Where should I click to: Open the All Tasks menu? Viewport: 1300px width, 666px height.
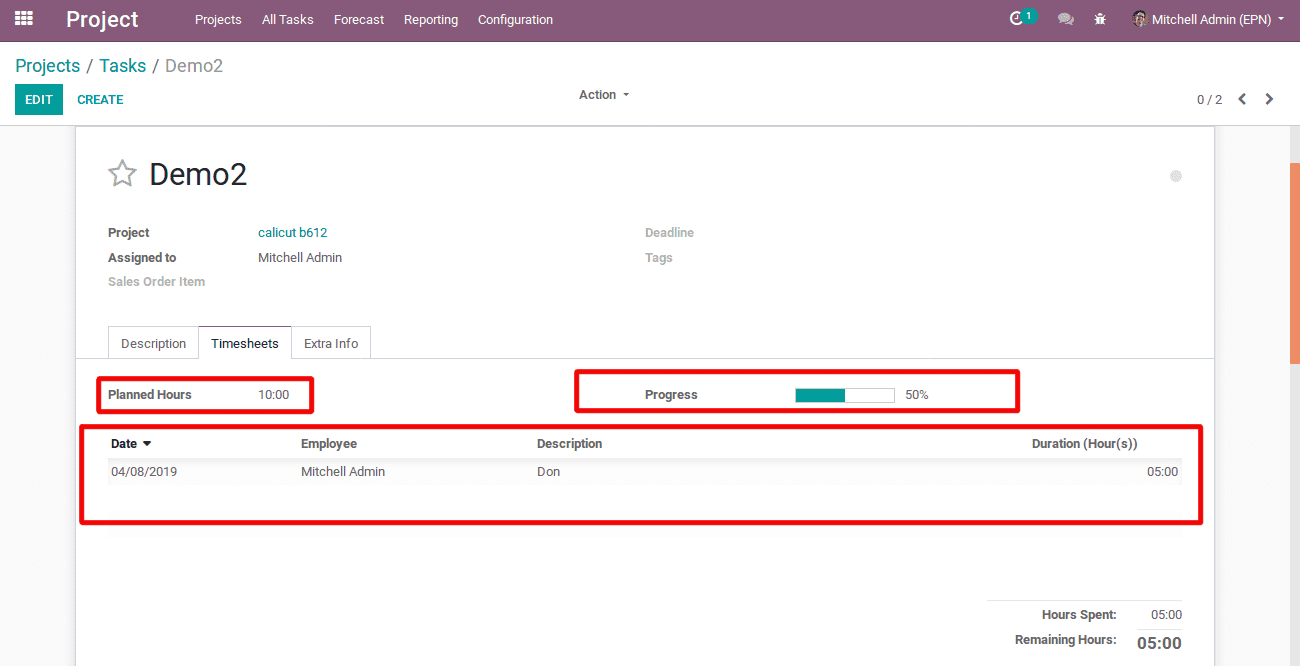click(x=287, y=19)
